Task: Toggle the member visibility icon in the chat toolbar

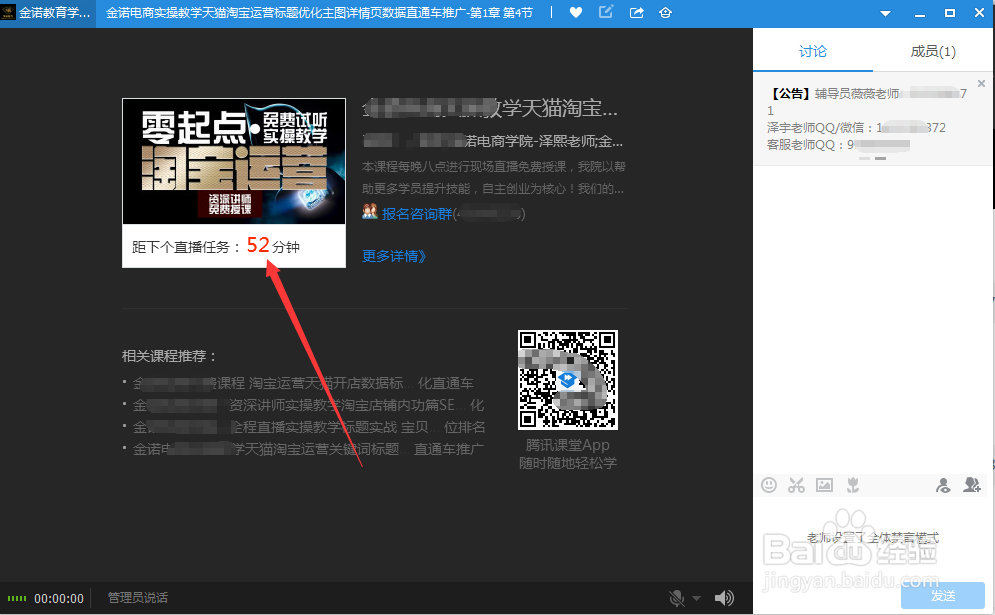Action: click(943, 484)
